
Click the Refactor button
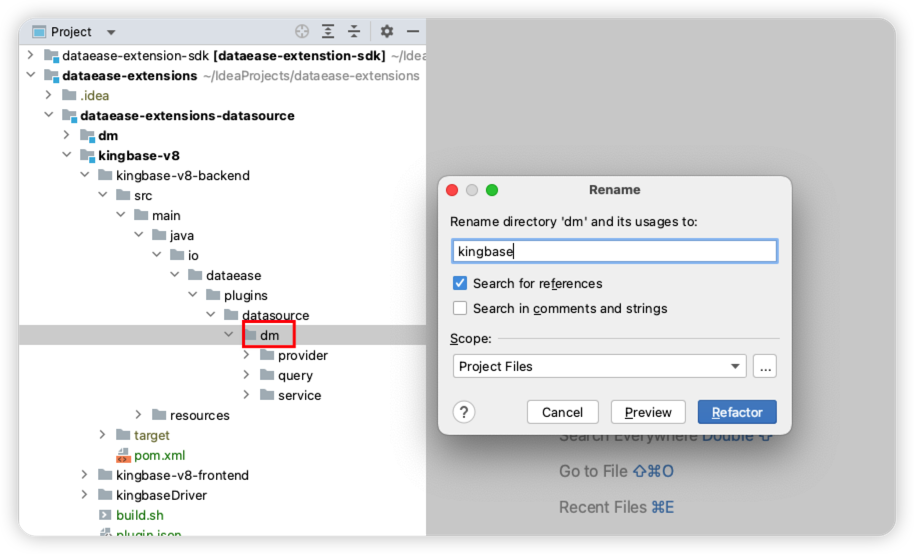pyautogui.click(x=737, y=412)
